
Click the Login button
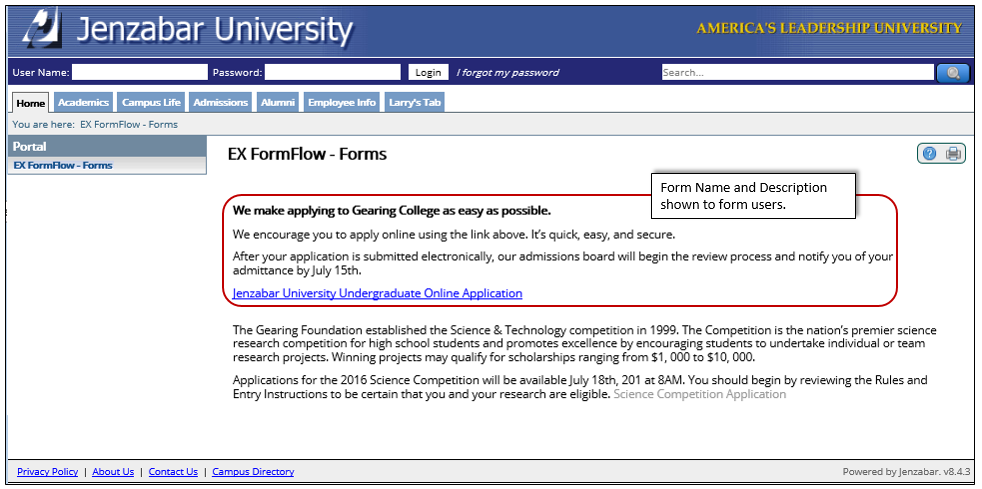click(428, 73)
